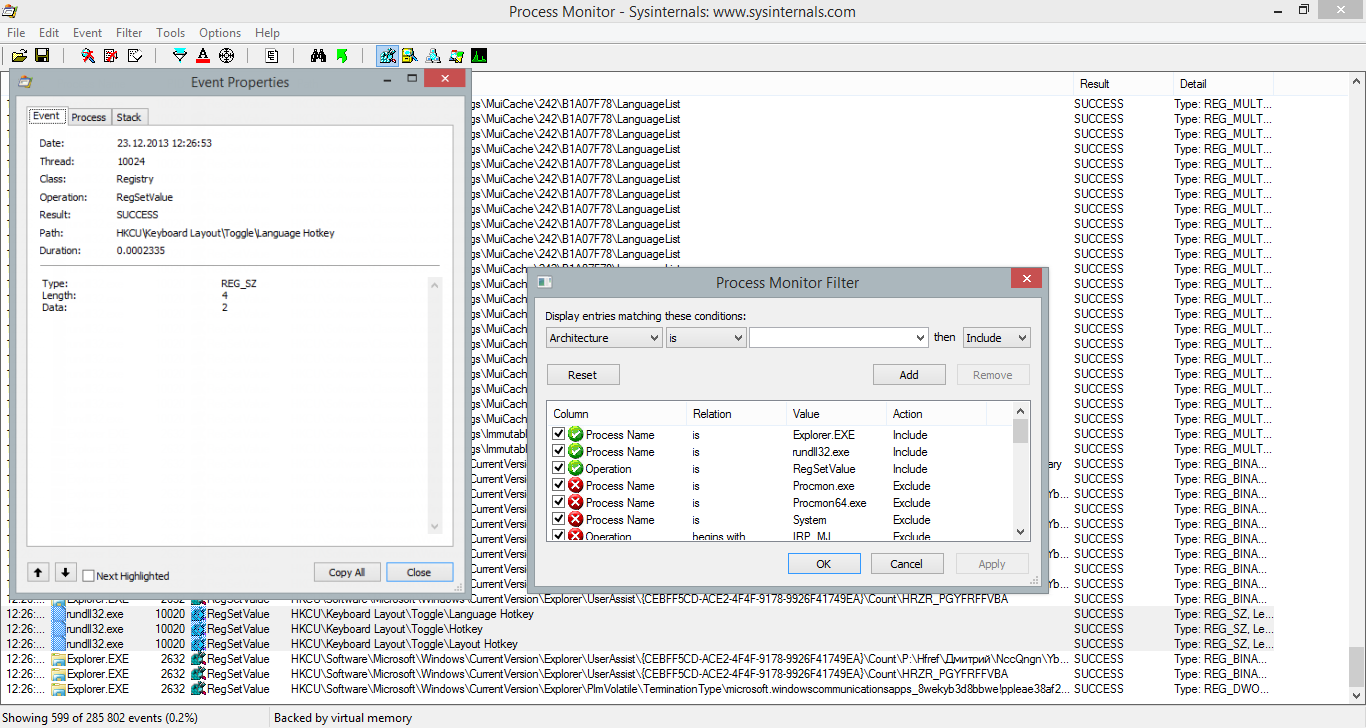Click the Process Monitor app icon in title bar

pos(10,12)
